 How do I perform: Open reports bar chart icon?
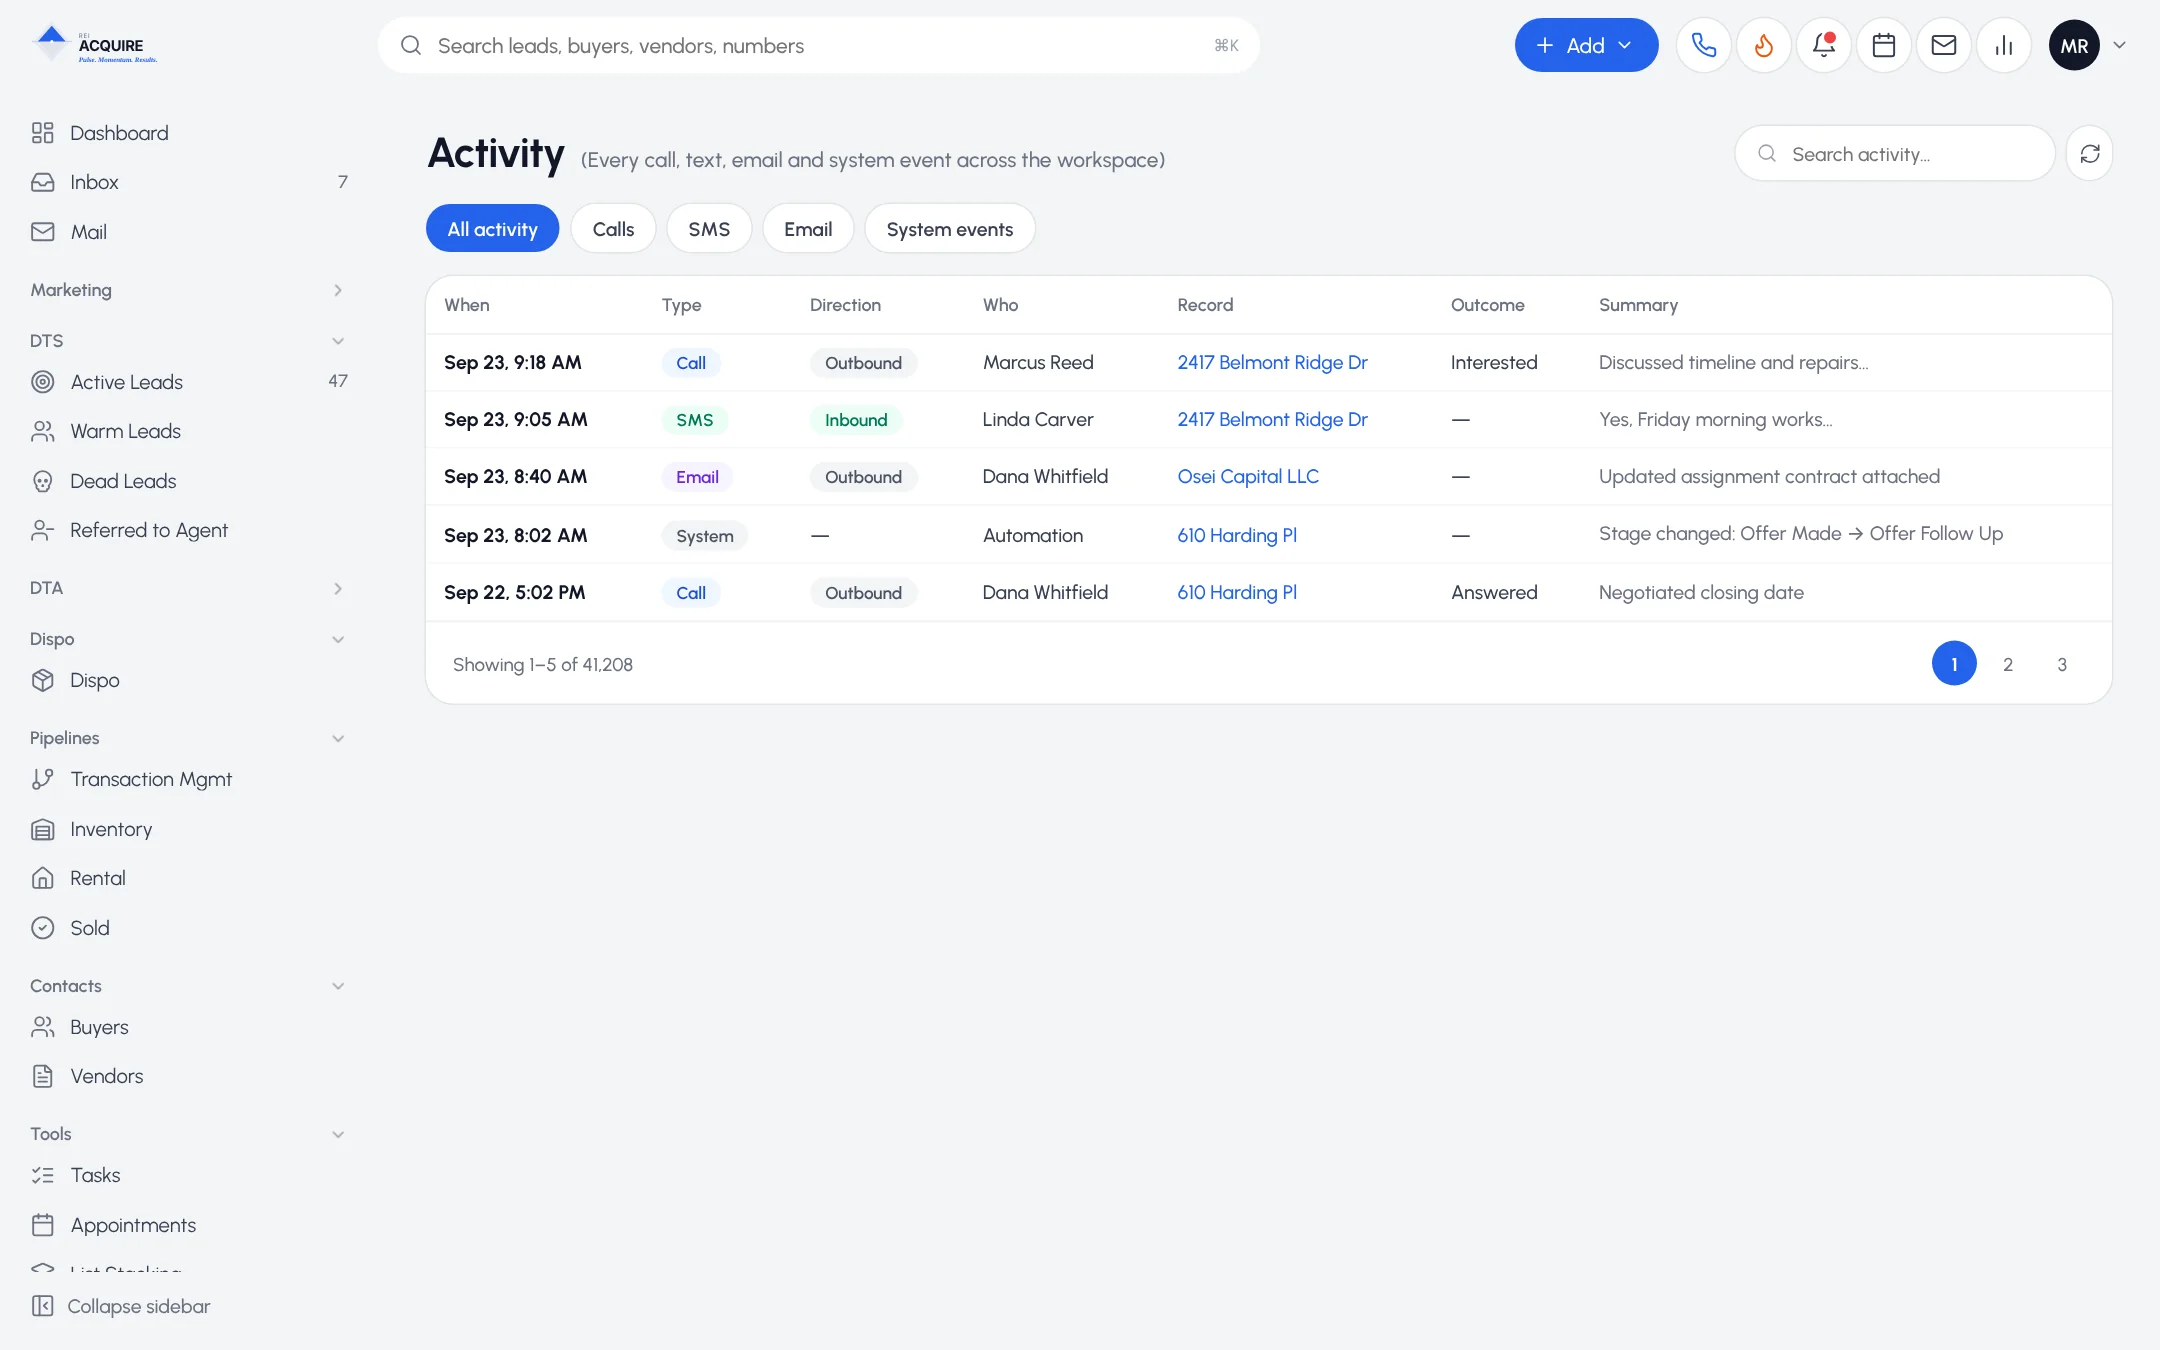pyautogui.click(x=2003, y=45)
